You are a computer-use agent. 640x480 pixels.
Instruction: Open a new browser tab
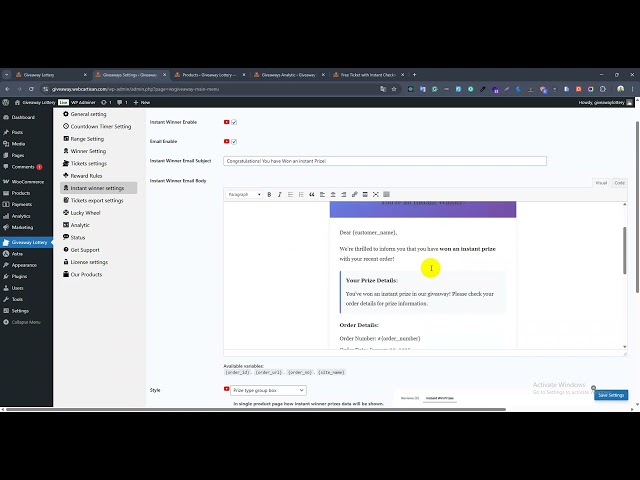click(414, 75)
